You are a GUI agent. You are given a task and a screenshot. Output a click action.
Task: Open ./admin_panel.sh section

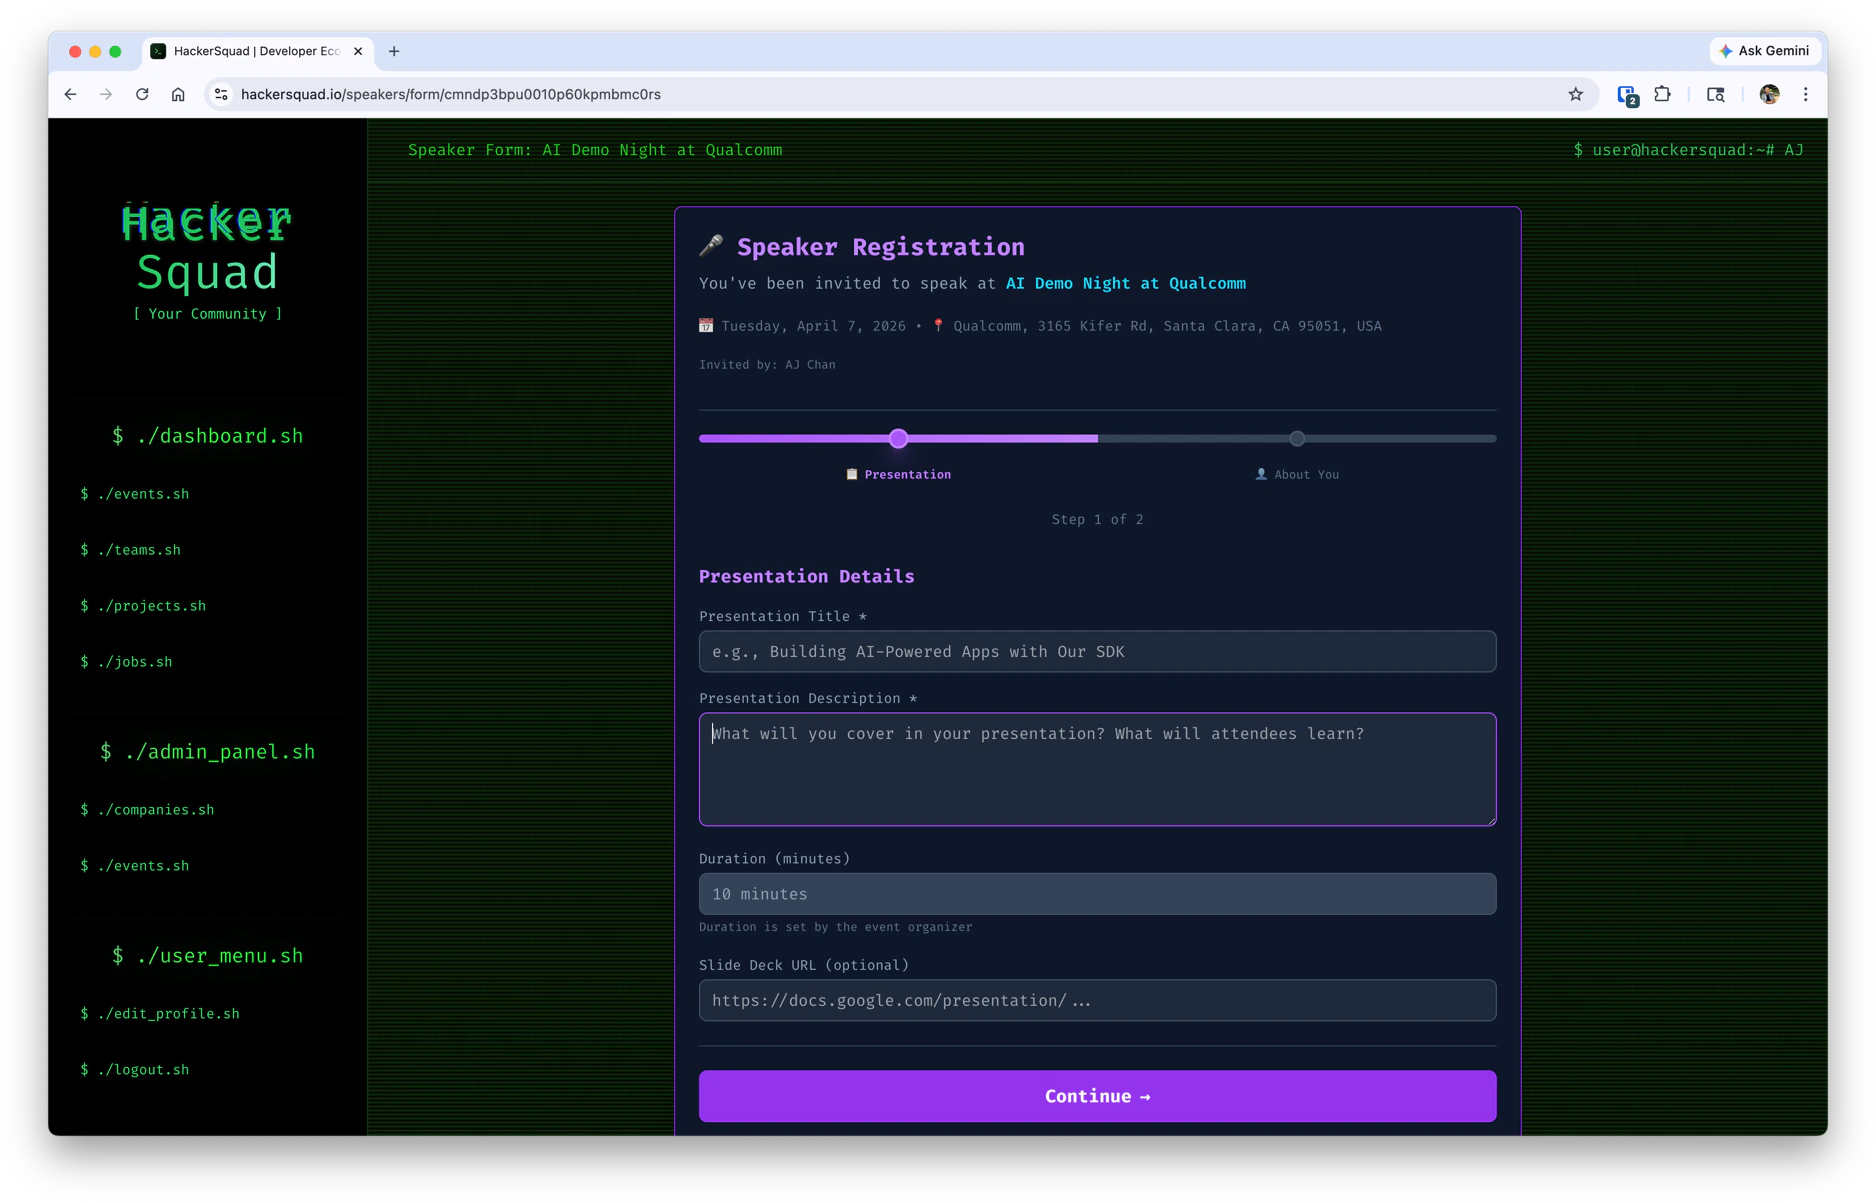coord(207,752)
